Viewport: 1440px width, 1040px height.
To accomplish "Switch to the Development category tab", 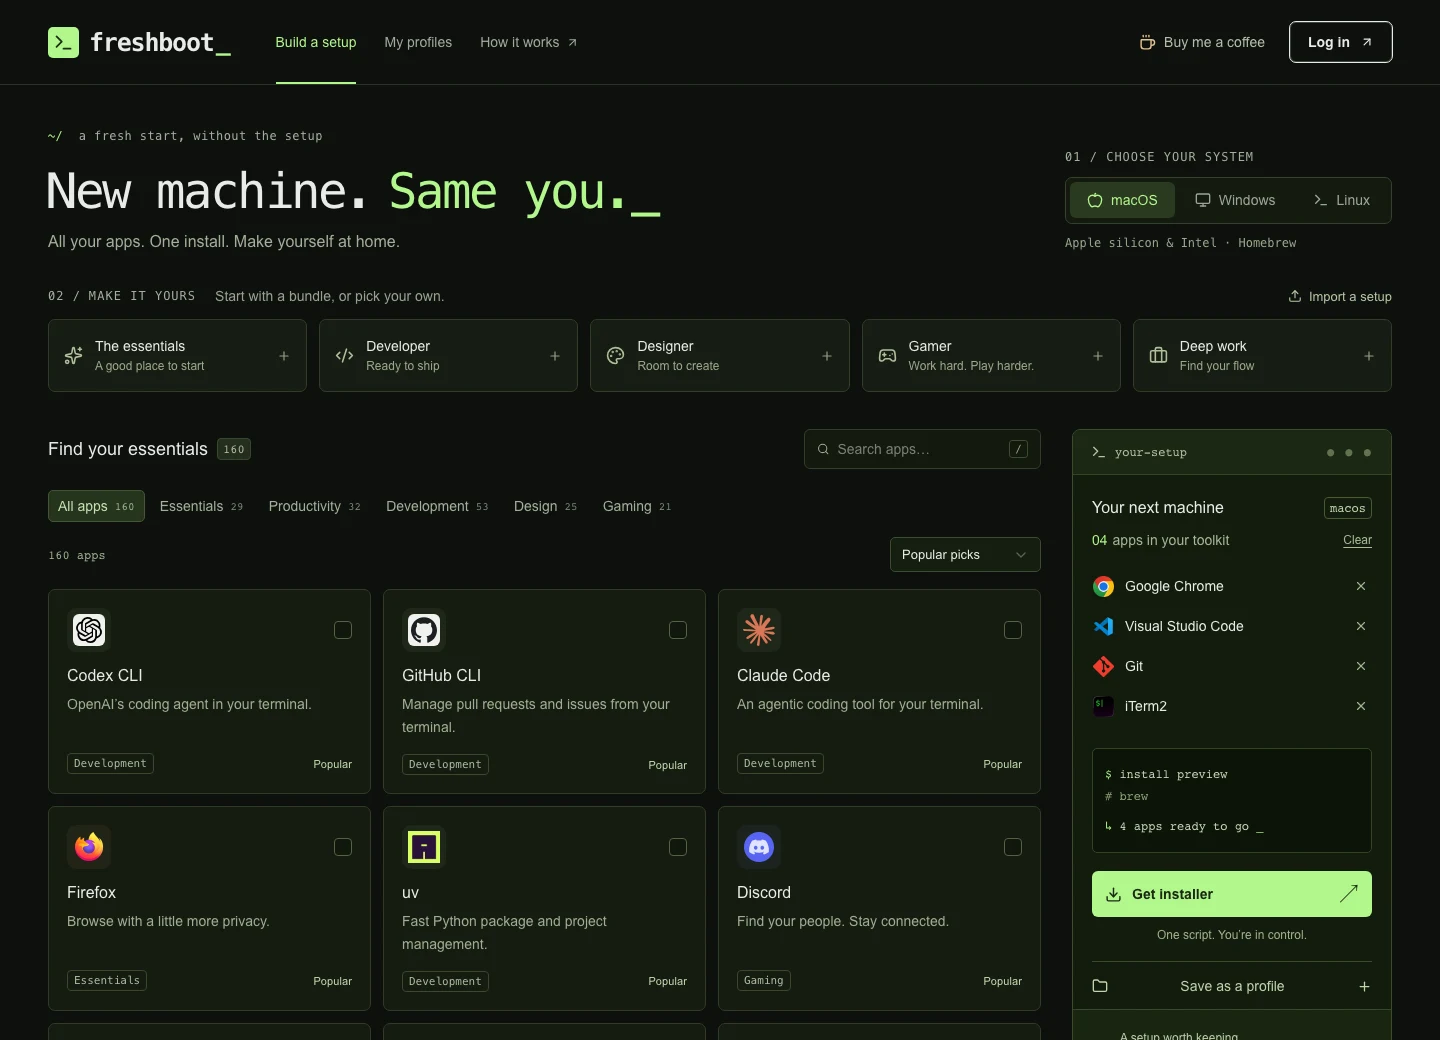I will coord(437,506).
